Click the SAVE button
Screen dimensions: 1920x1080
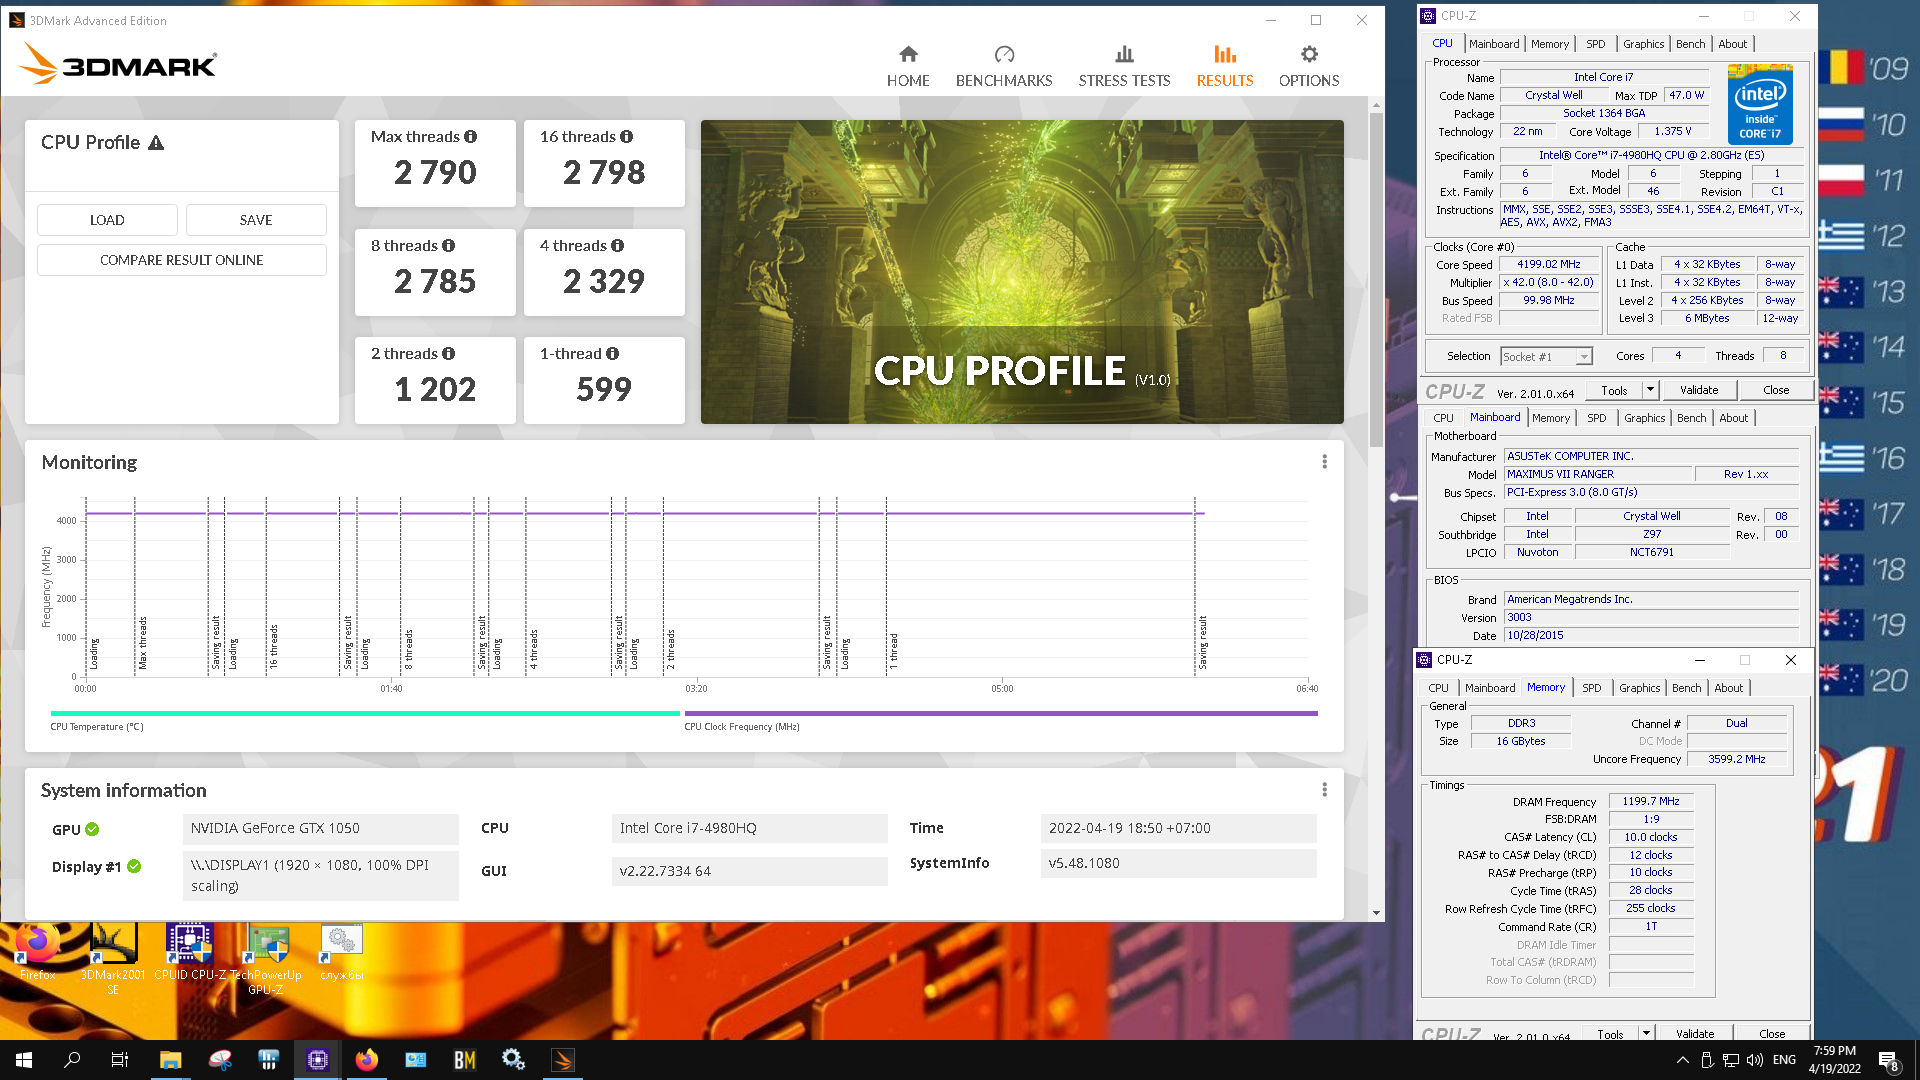[256, 220]
